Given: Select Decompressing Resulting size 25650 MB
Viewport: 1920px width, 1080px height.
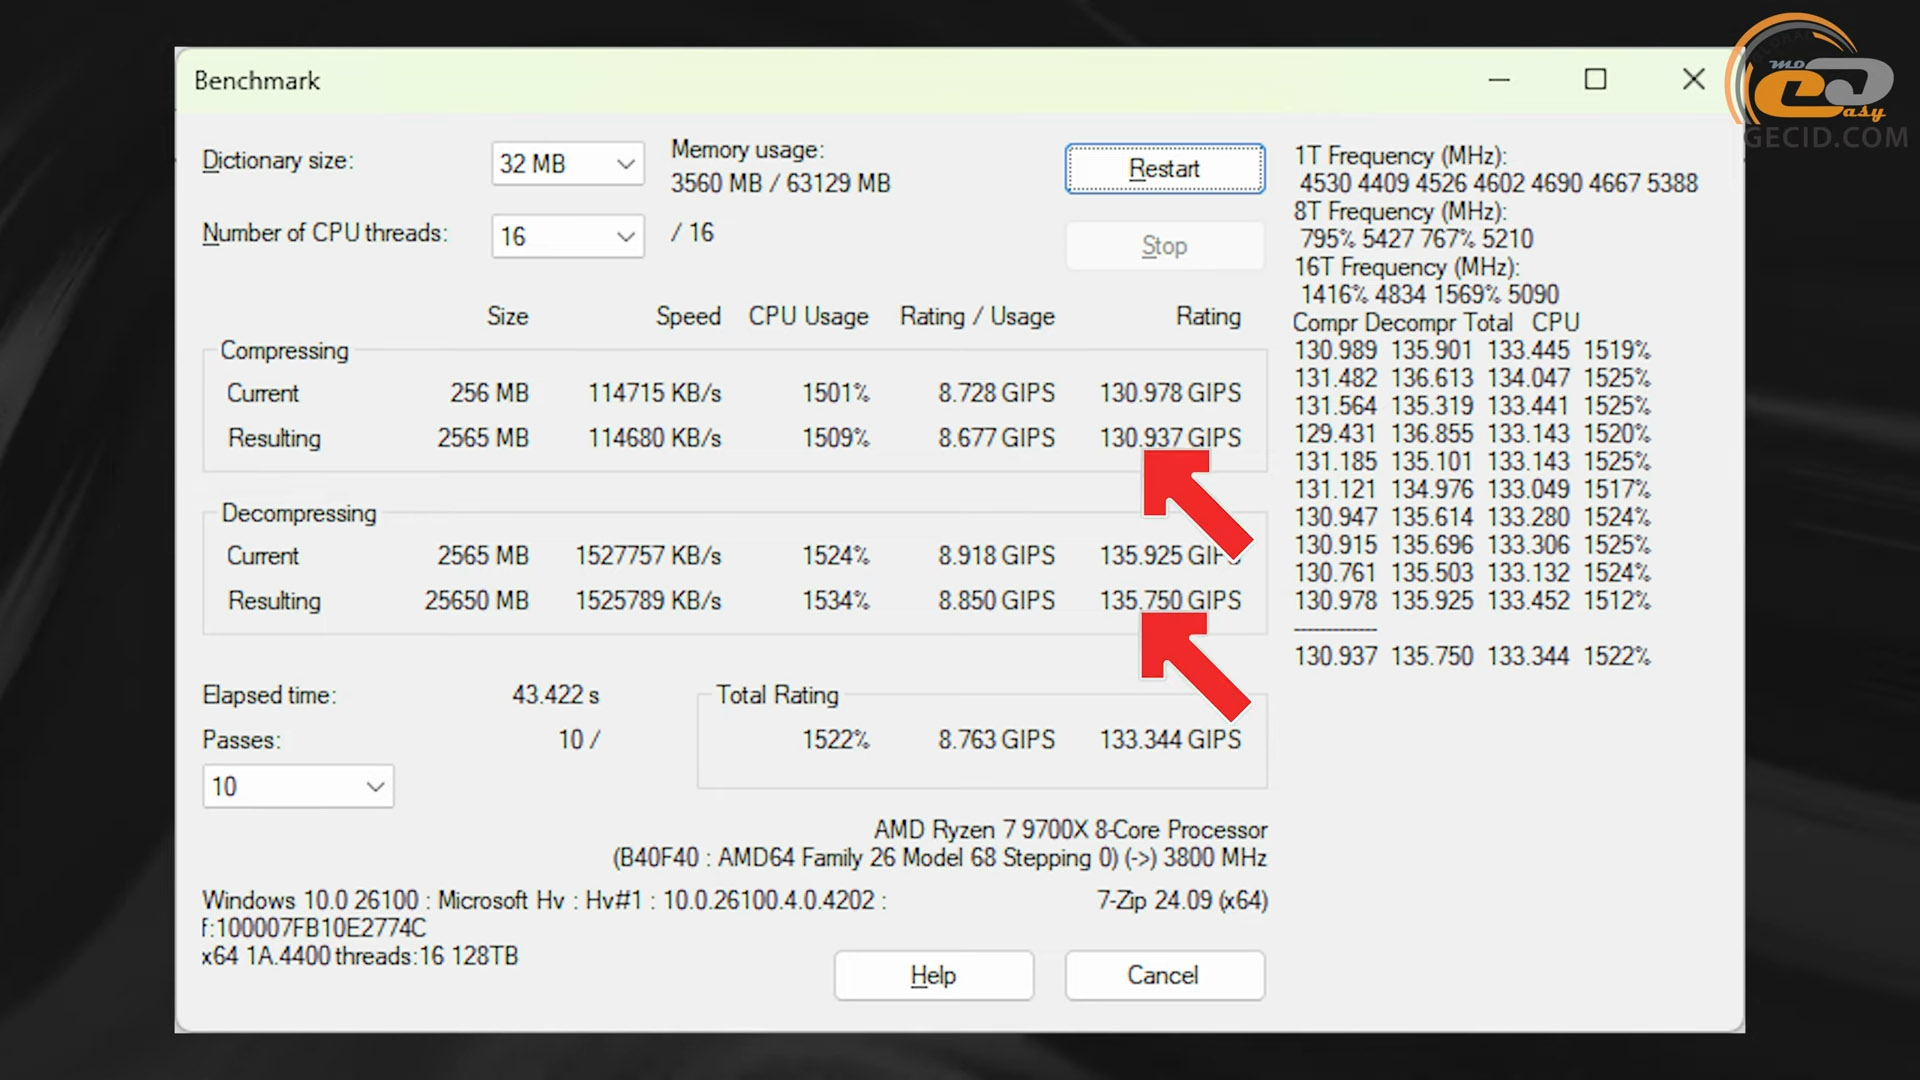Looking at the screenshot, I should [476, 601].
